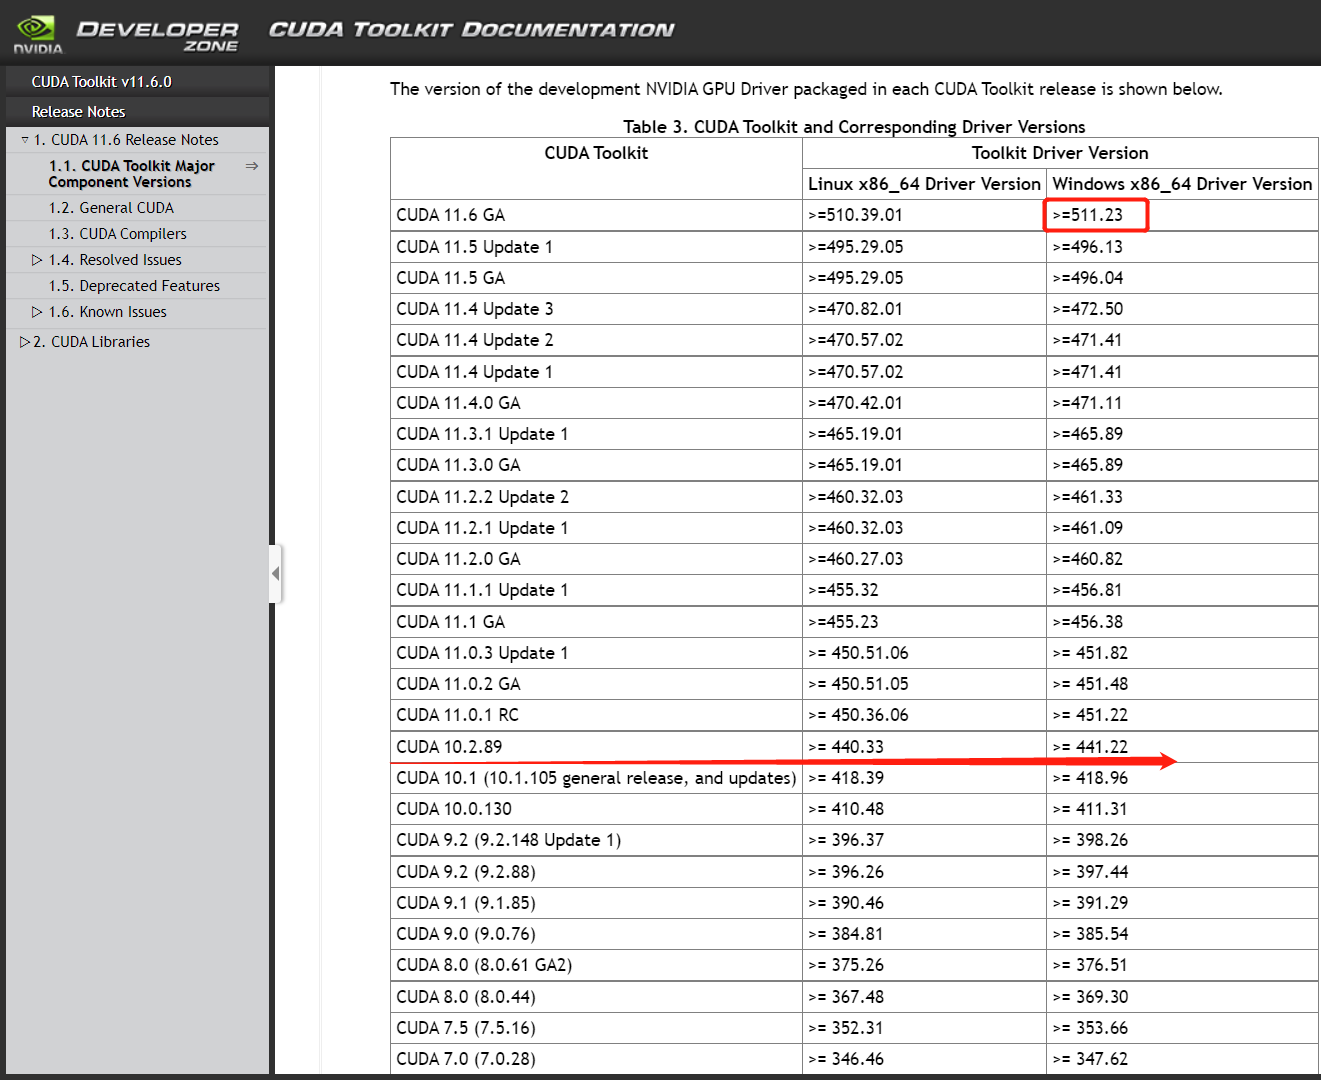Click the Windows x86_64 Driver Version column header
1321x1080 pixels.
pyautogui.click(x=1181, y=184)
